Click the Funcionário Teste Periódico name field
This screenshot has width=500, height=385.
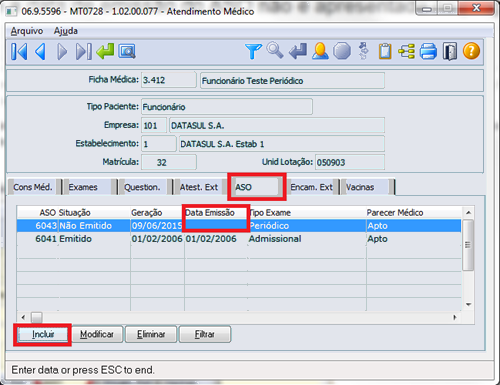[x=292, y=81]
